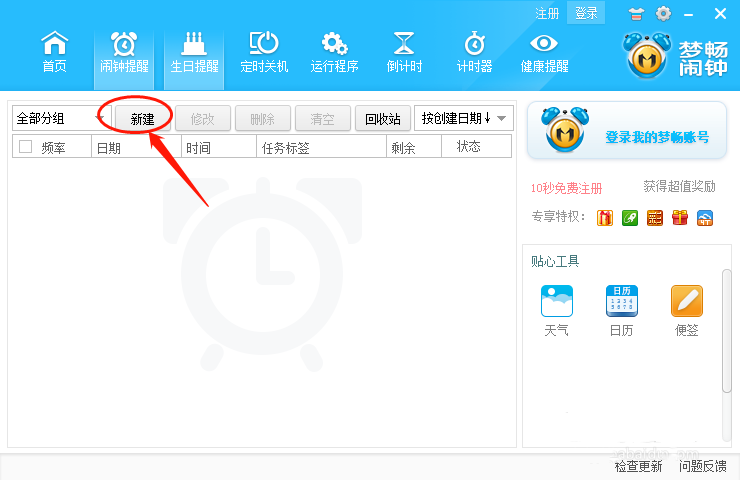
Task: Open the 日历 calendar tool
Action: click(x=621, y=310)
